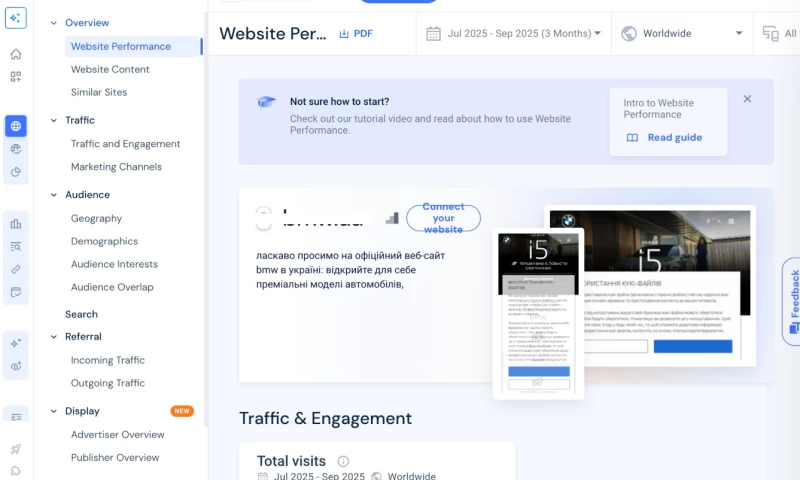Image resolution: width=800 pixels, height=480 pixels.
Task: Collapse the Overview section
Action: coord(54,23)
